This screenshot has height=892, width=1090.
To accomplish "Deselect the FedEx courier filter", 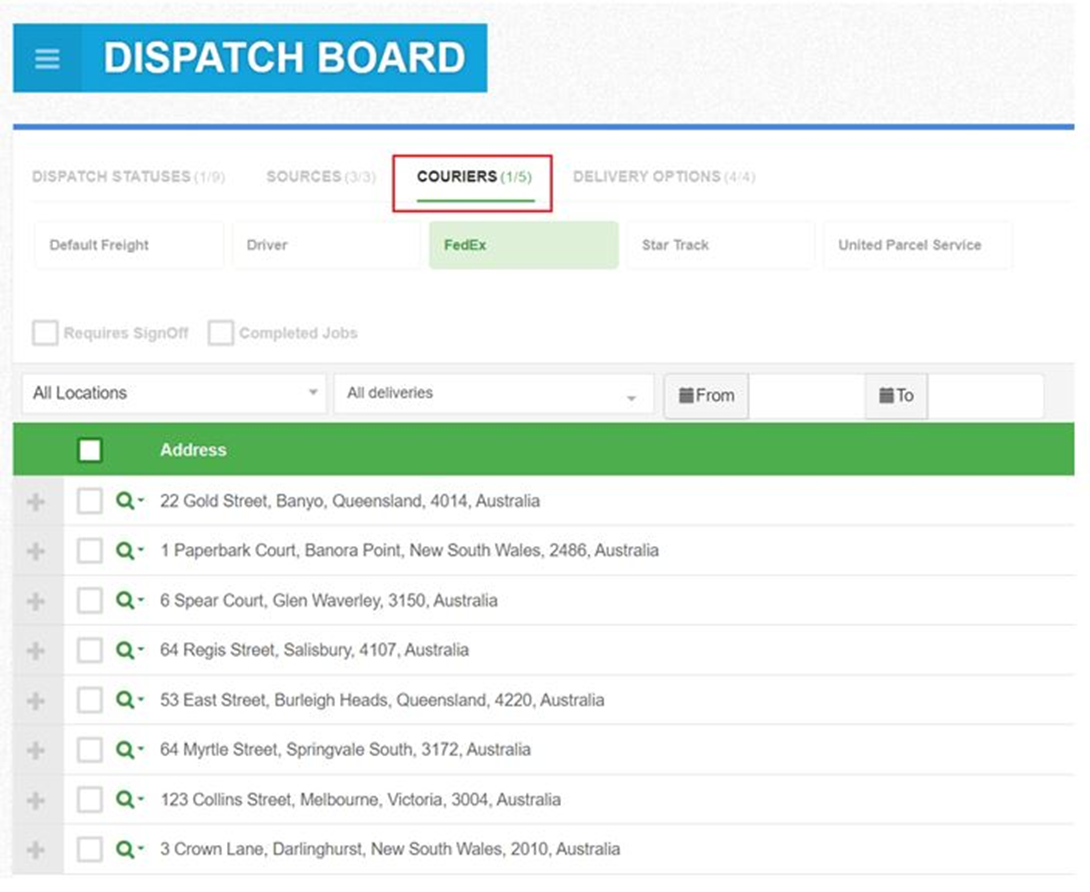I will (523, 245).
